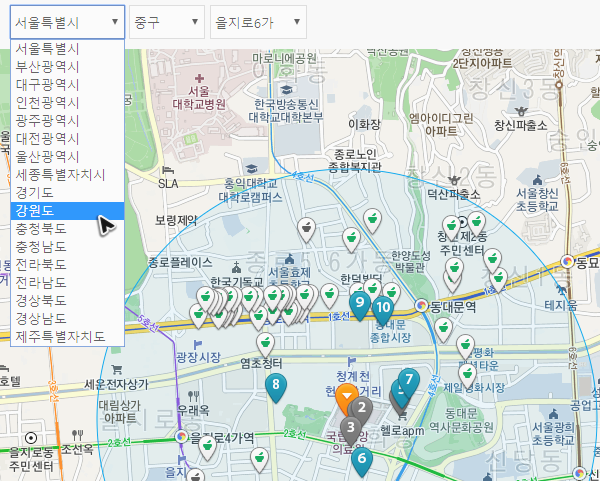Click the gray pharmacy pin near 보령제약
Image resolution: width=600 pixels, height=481 pixels.
click(307, 229)
